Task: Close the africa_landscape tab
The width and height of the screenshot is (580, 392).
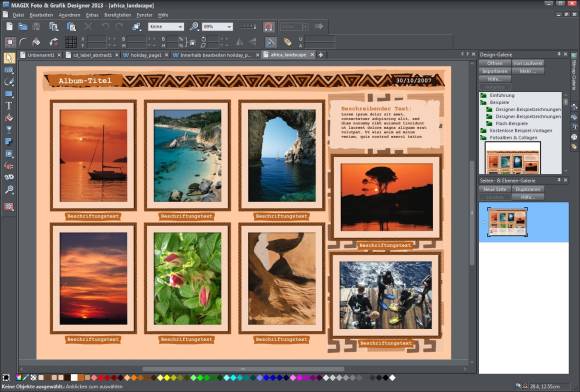Action: (x=312, y=55)
